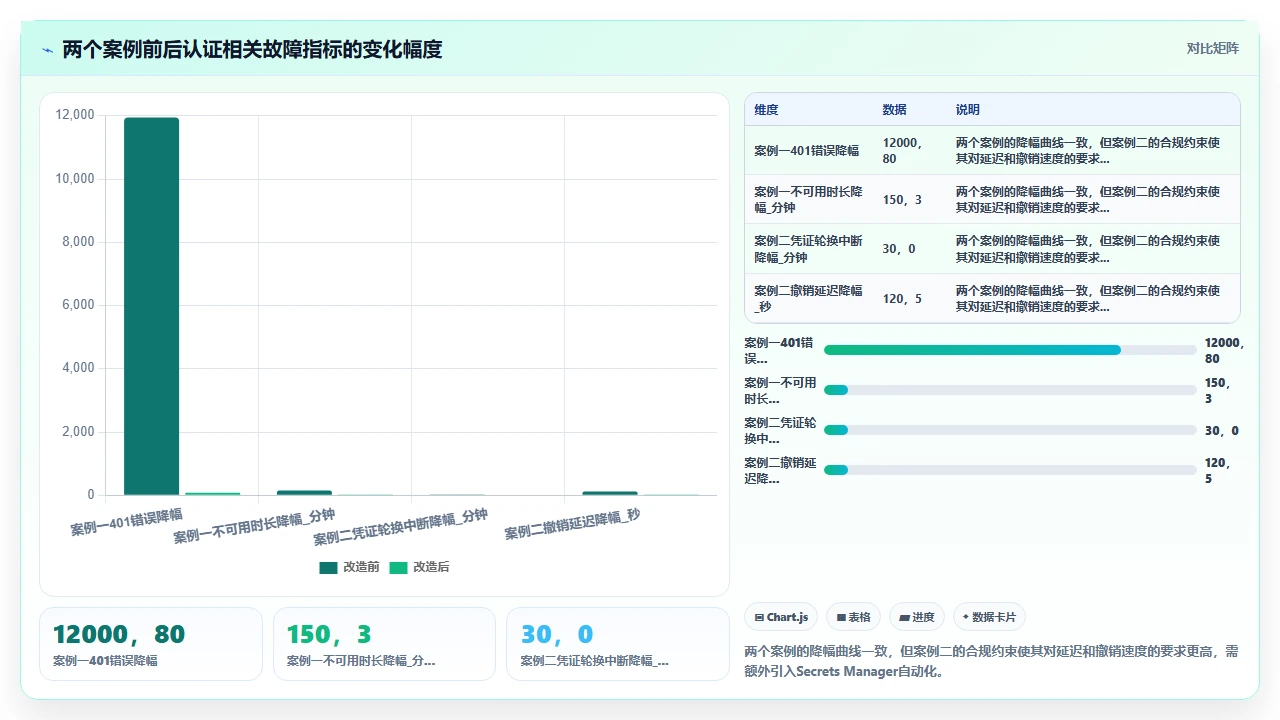The height and width of the screenshot is (720, 1280).
Task: Click the lightning icon beside the dashboard title
Action: click(x=47, y=50)
